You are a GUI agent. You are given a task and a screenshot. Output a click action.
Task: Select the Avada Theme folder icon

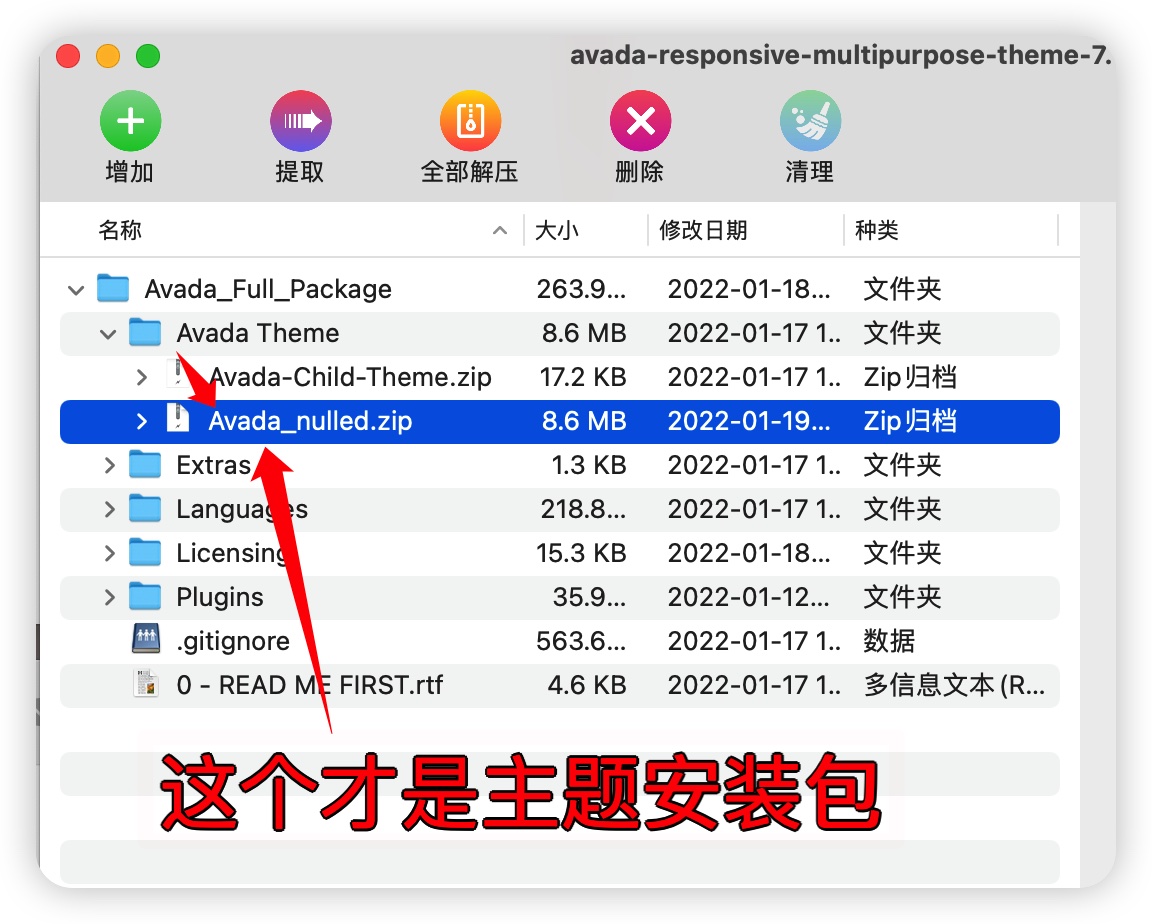click(145, 332)
